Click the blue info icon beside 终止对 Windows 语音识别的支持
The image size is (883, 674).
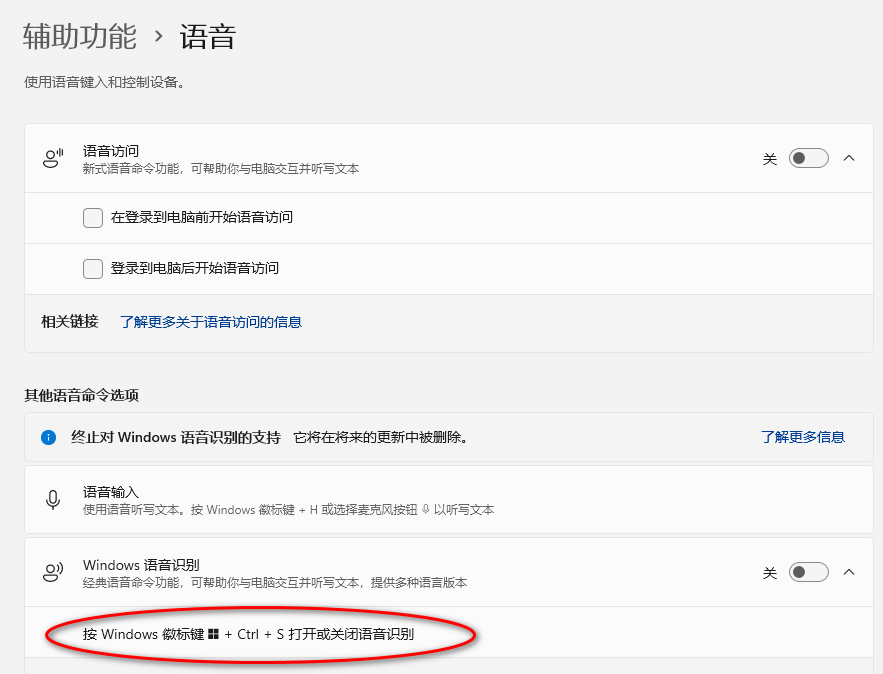point(48,438)
